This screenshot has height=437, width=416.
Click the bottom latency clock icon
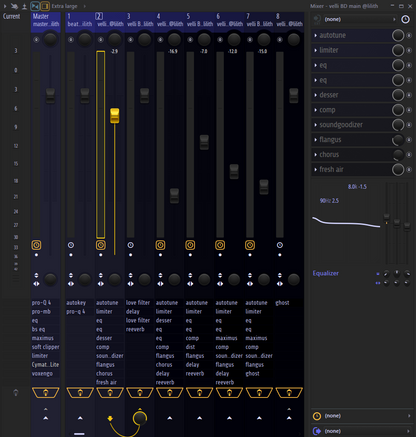click(x=317, y=416)
